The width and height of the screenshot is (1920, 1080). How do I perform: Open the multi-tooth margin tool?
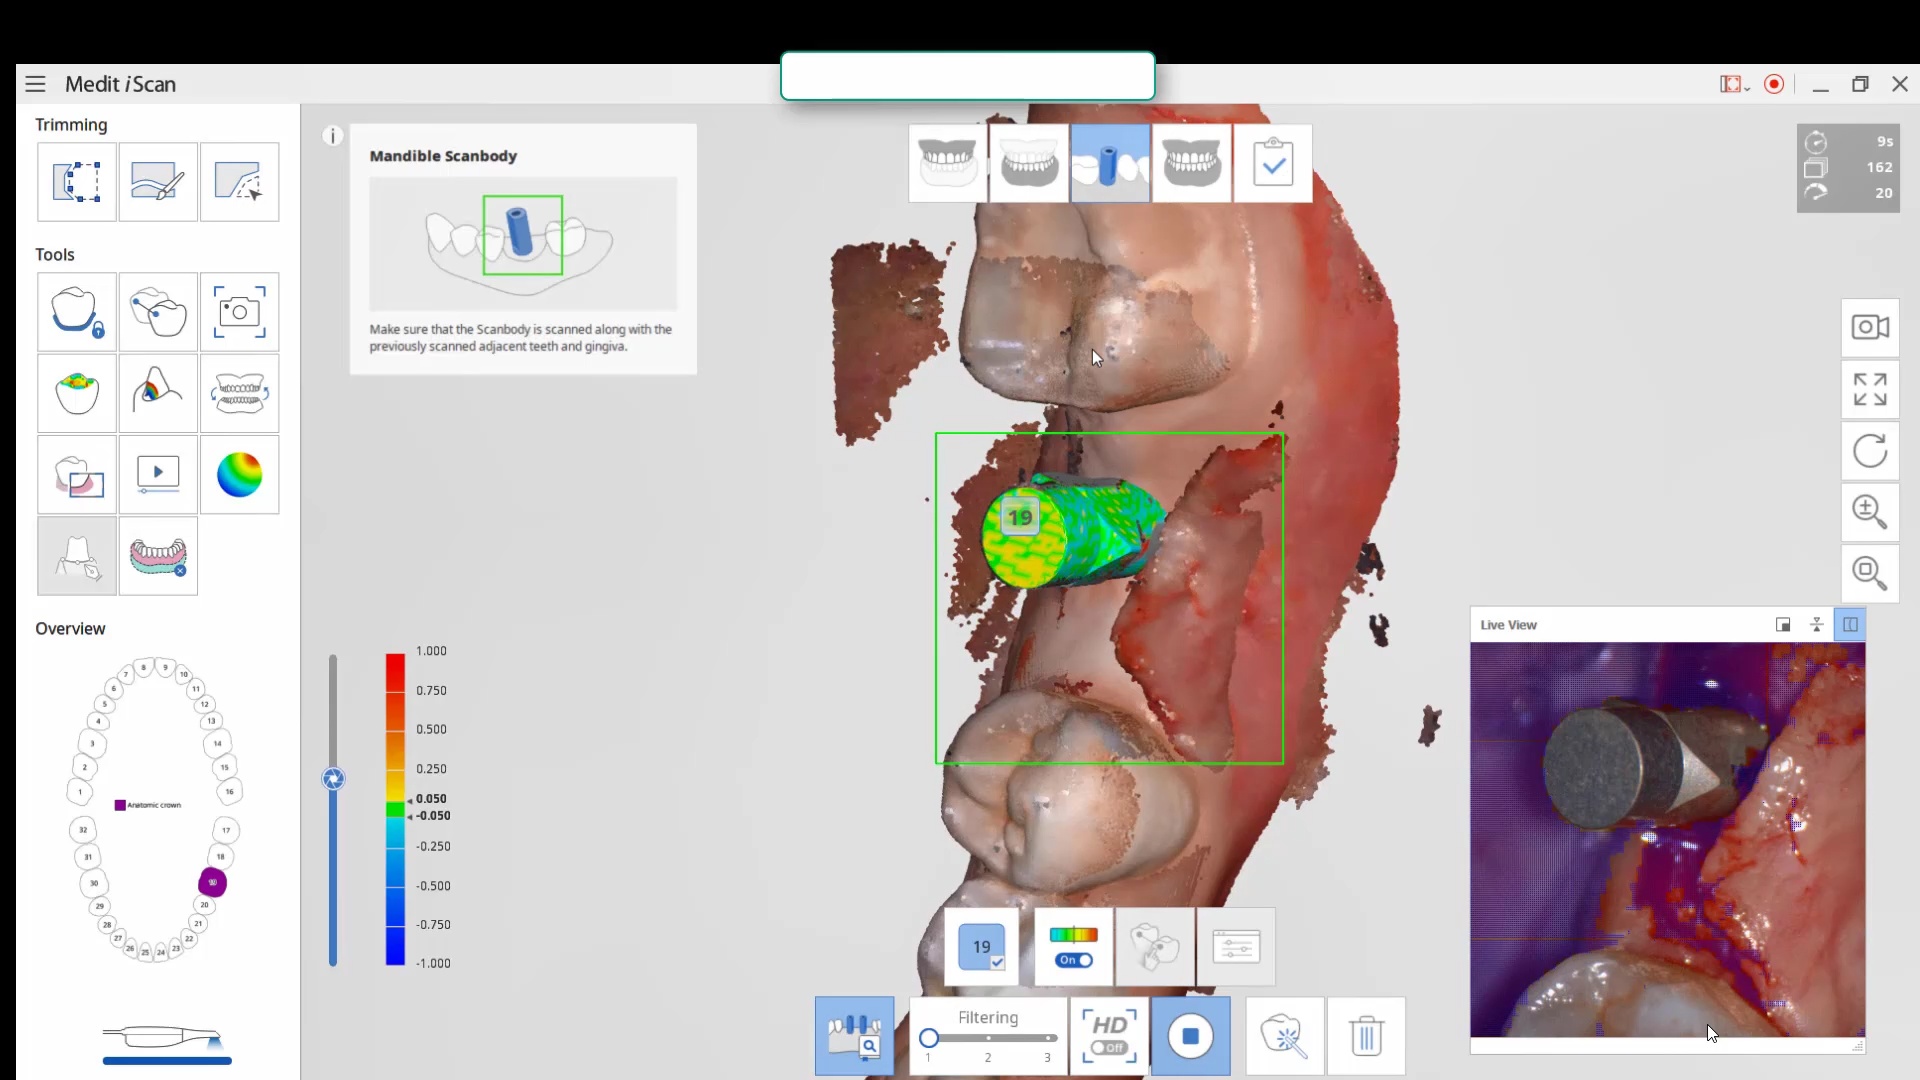pyautogui.click(x=158, y=312)
